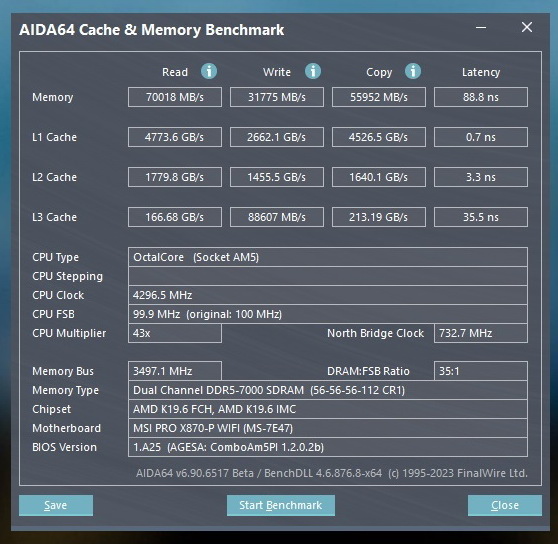Select L2 Cache latency 3.3 ns

481,177
